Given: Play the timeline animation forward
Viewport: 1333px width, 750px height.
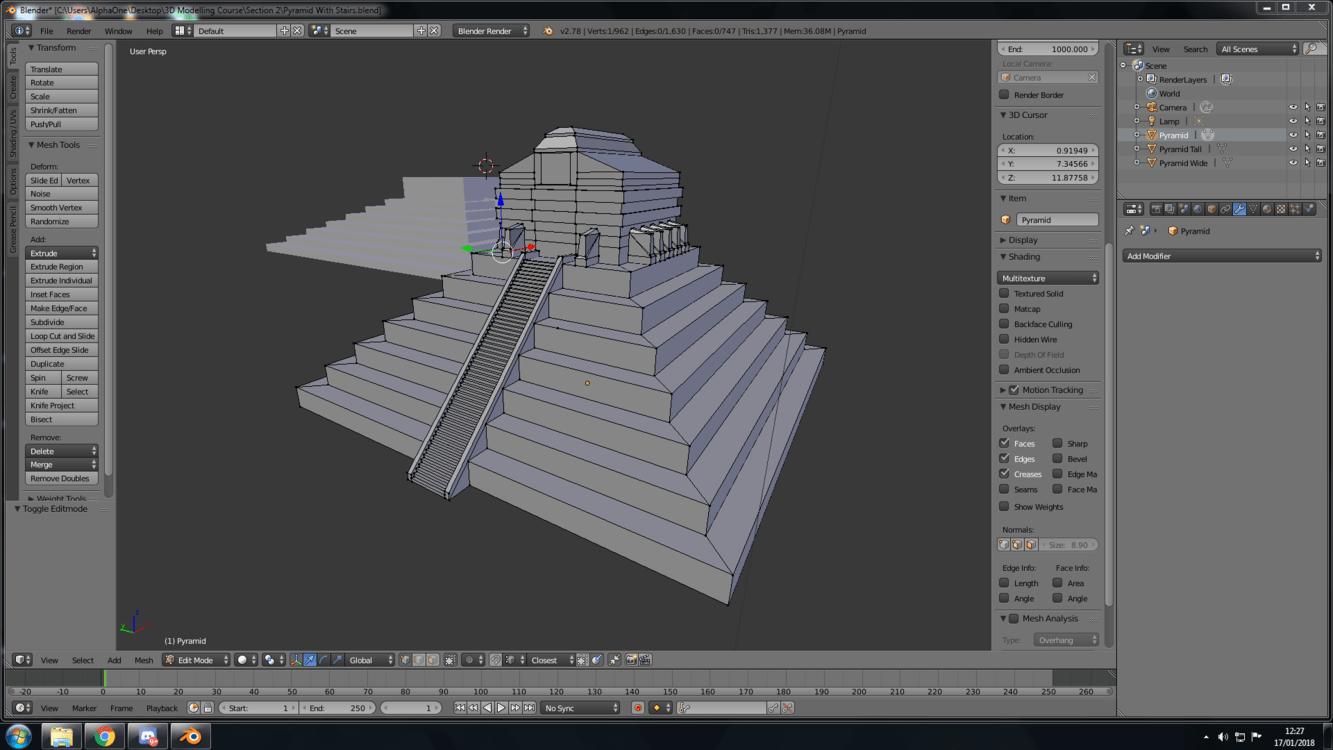Looking at the screenshot, I should [501, 708].
